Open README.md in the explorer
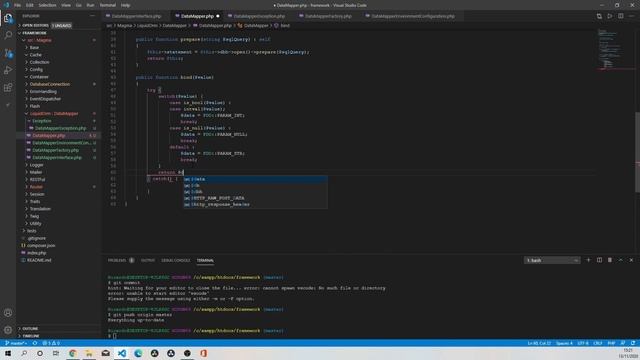This screenshot has height=360, width=640. (39, 260)
